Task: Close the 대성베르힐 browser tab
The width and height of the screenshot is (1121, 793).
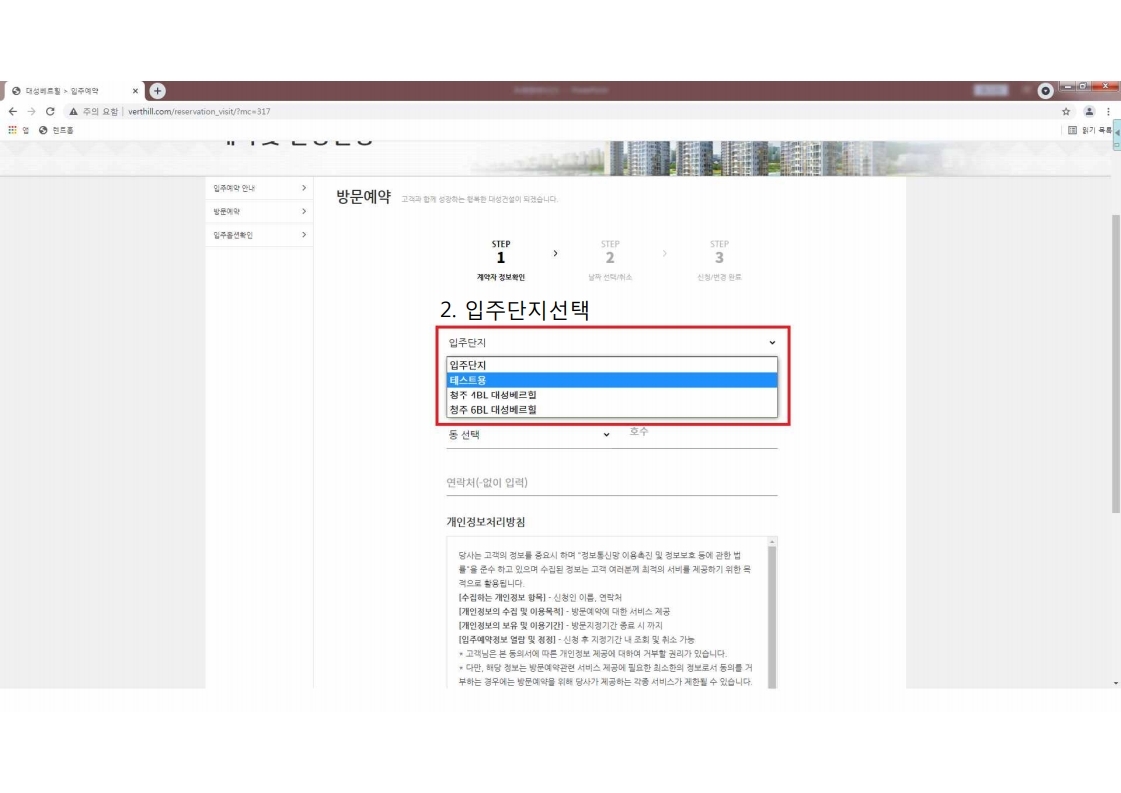Action: [x=135, y=91]
